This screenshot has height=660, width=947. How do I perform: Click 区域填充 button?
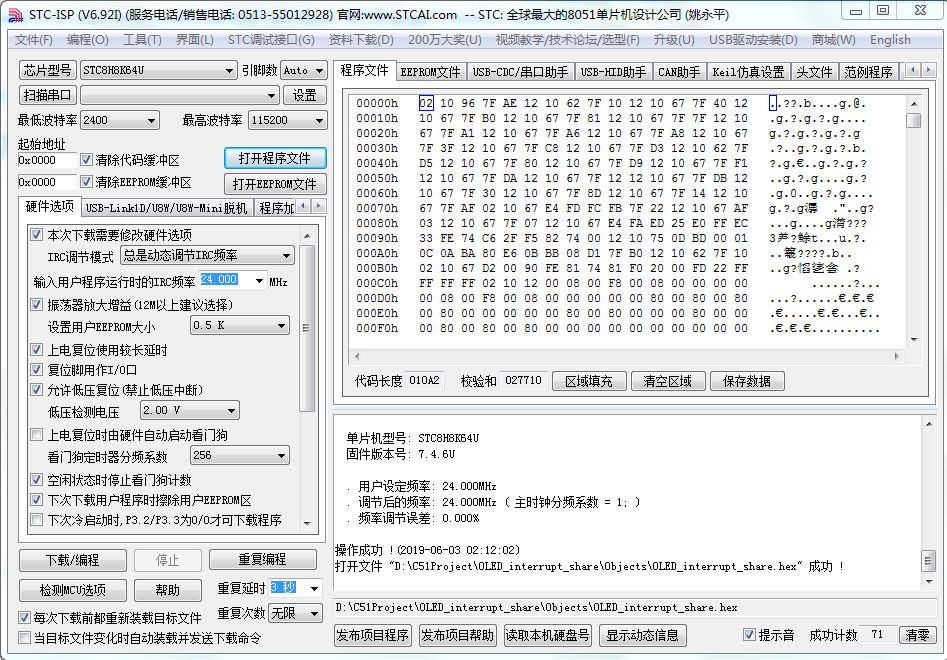588,381
